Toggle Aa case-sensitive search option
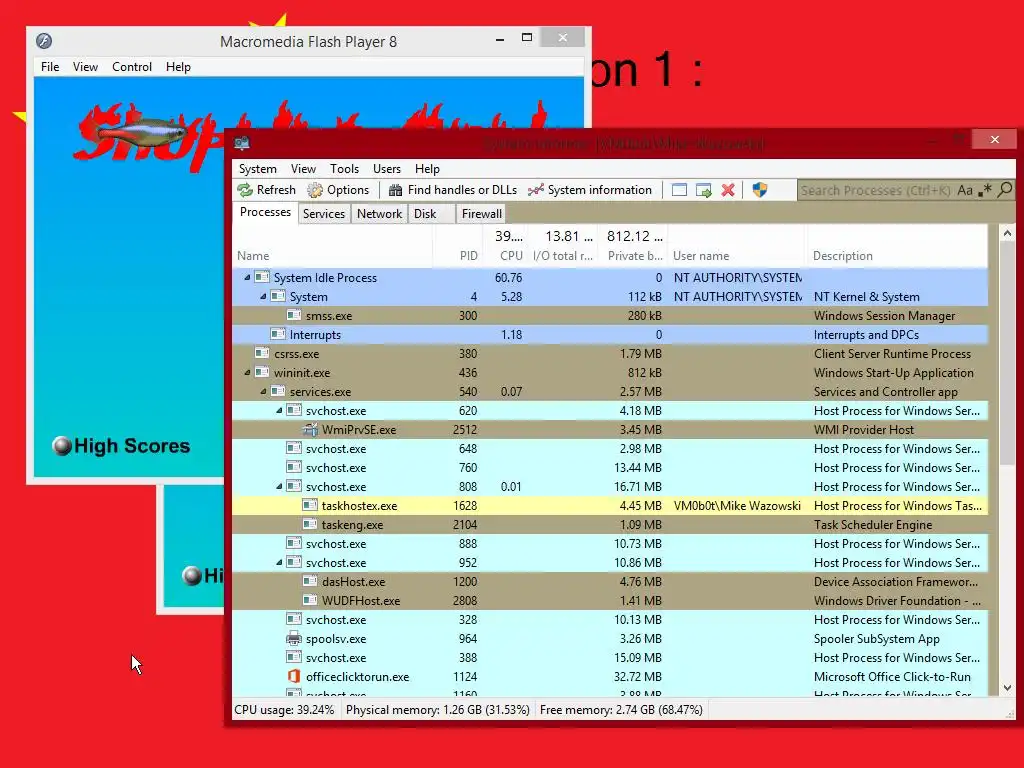The image size is (1024, 768). point(965,190)
